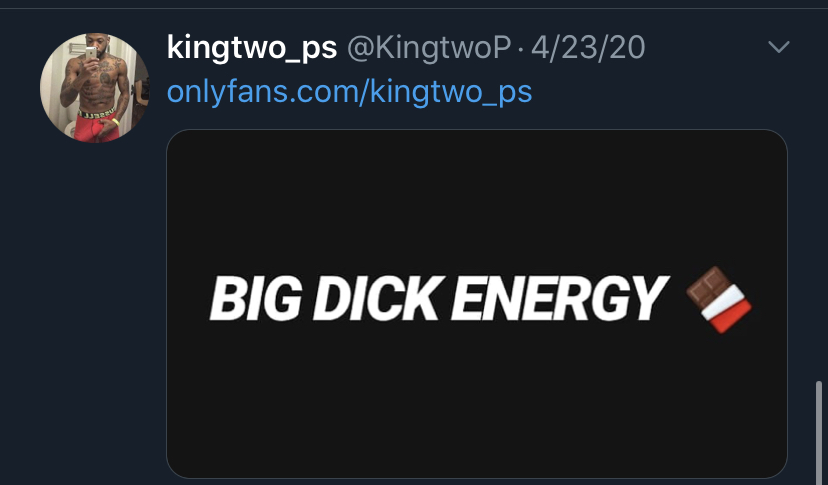The height and width of the screenshot is (485, 828).
Task: Open the tweet dated 4/23/20
Action: pyautogui.click(x=588, y=48)
